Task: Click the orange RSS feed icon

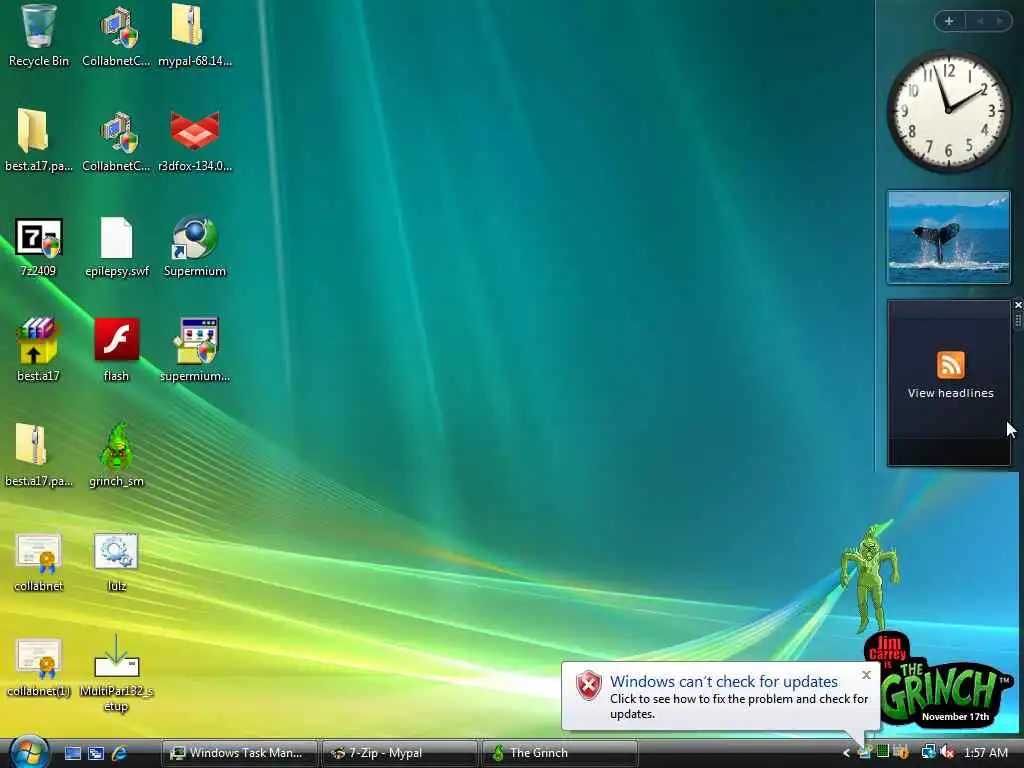Action: [950, 364]
